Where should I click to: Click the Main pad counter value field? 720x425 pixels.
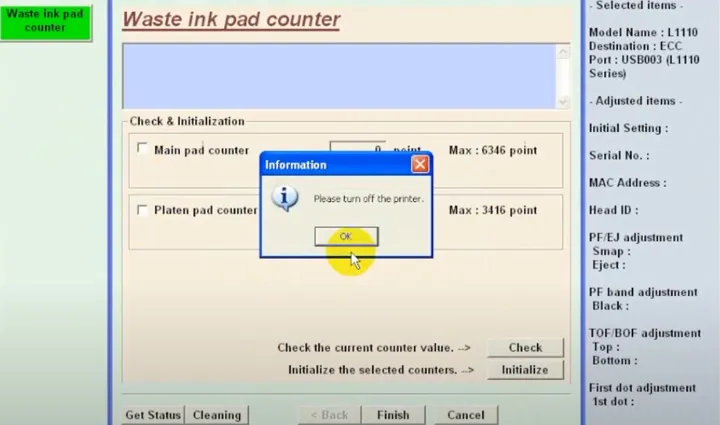pos(358,147)
